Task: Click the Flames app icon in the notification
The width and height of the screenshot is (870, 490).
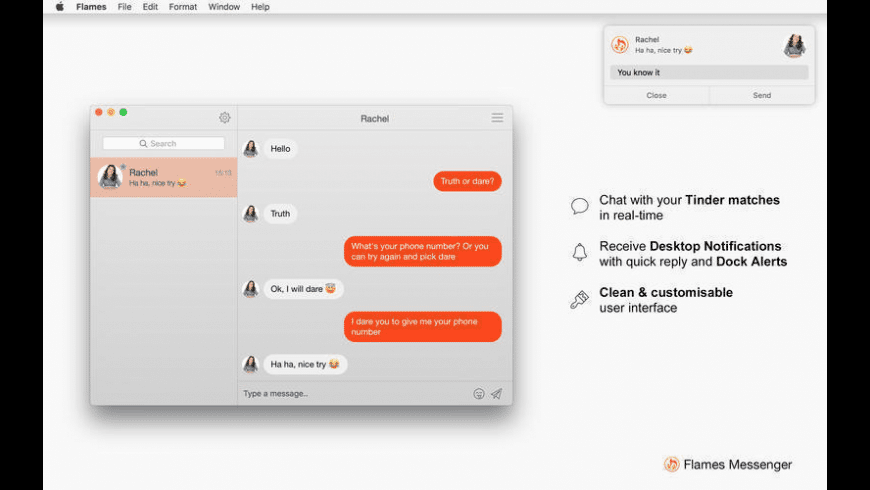Action: click(x=620, y=44)
